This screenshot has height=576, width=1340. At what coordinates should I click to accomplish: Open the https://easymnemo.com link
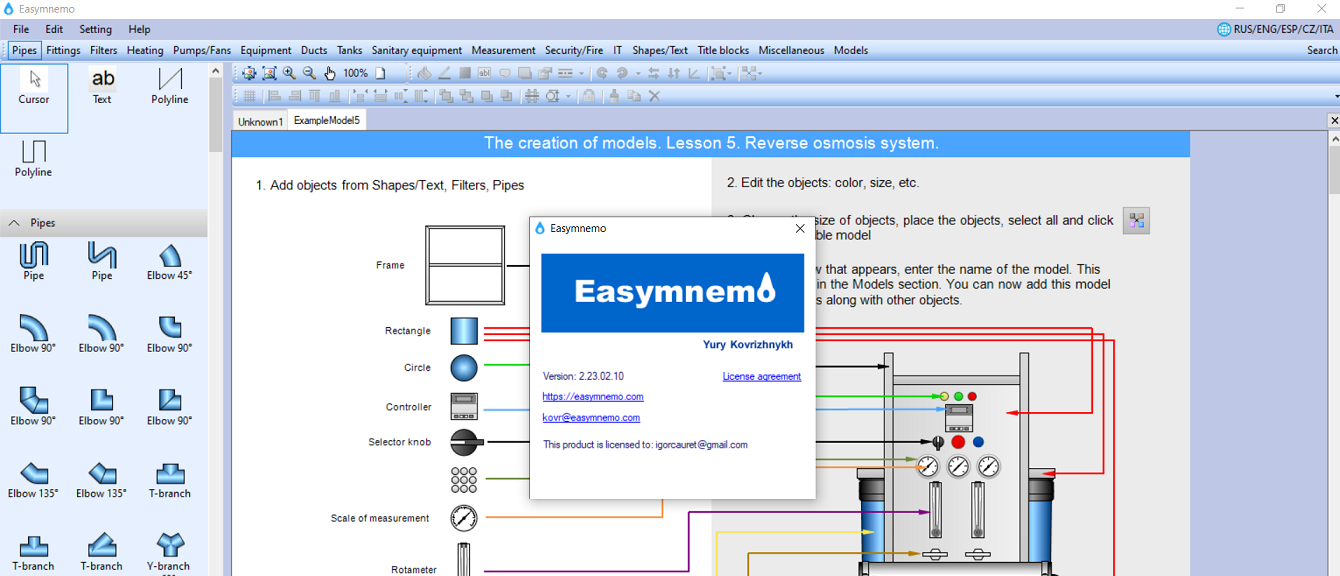click(x=593, y=397)
